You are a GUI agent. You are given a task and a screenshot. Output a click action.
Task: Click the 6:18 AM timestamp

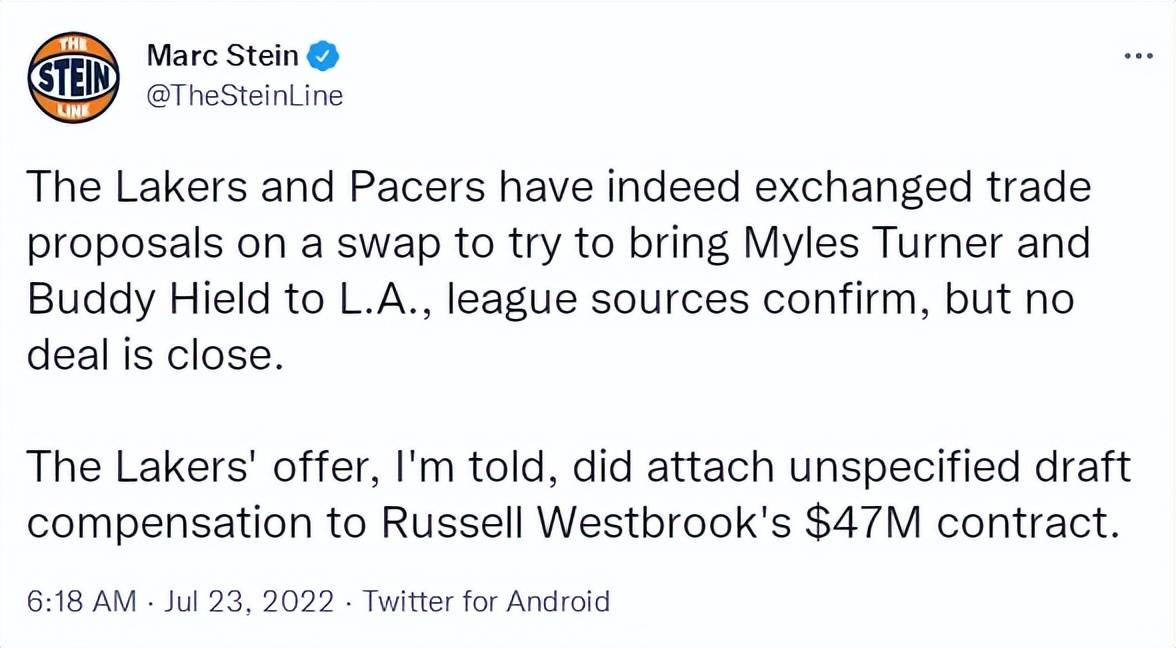[81, 601]
